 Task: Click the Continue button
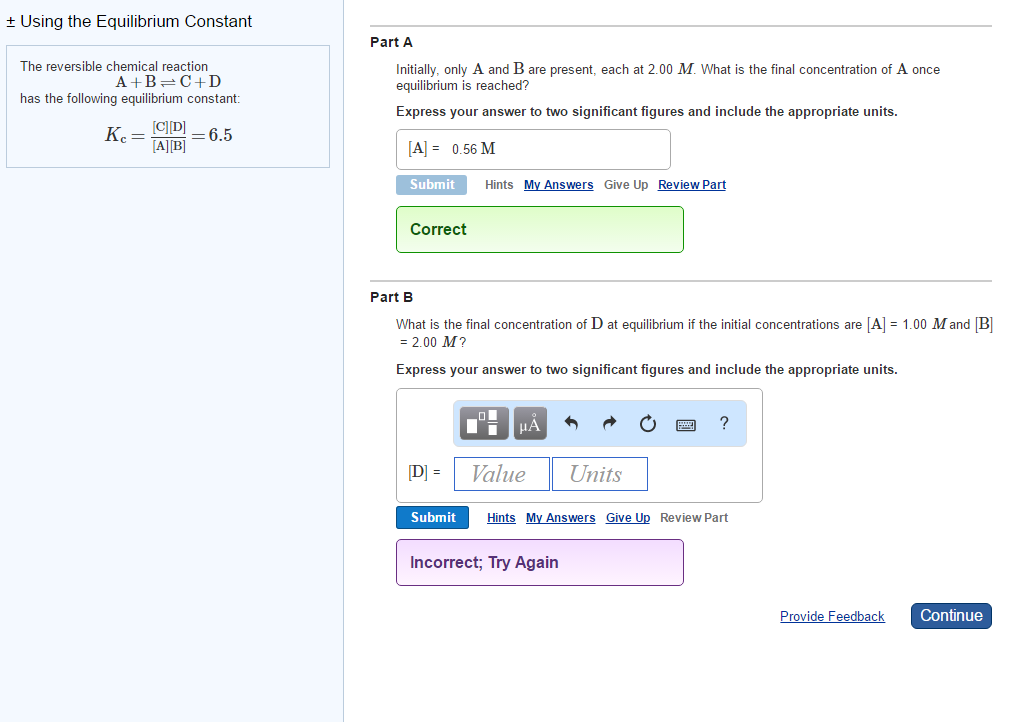[x=951, y=616]
